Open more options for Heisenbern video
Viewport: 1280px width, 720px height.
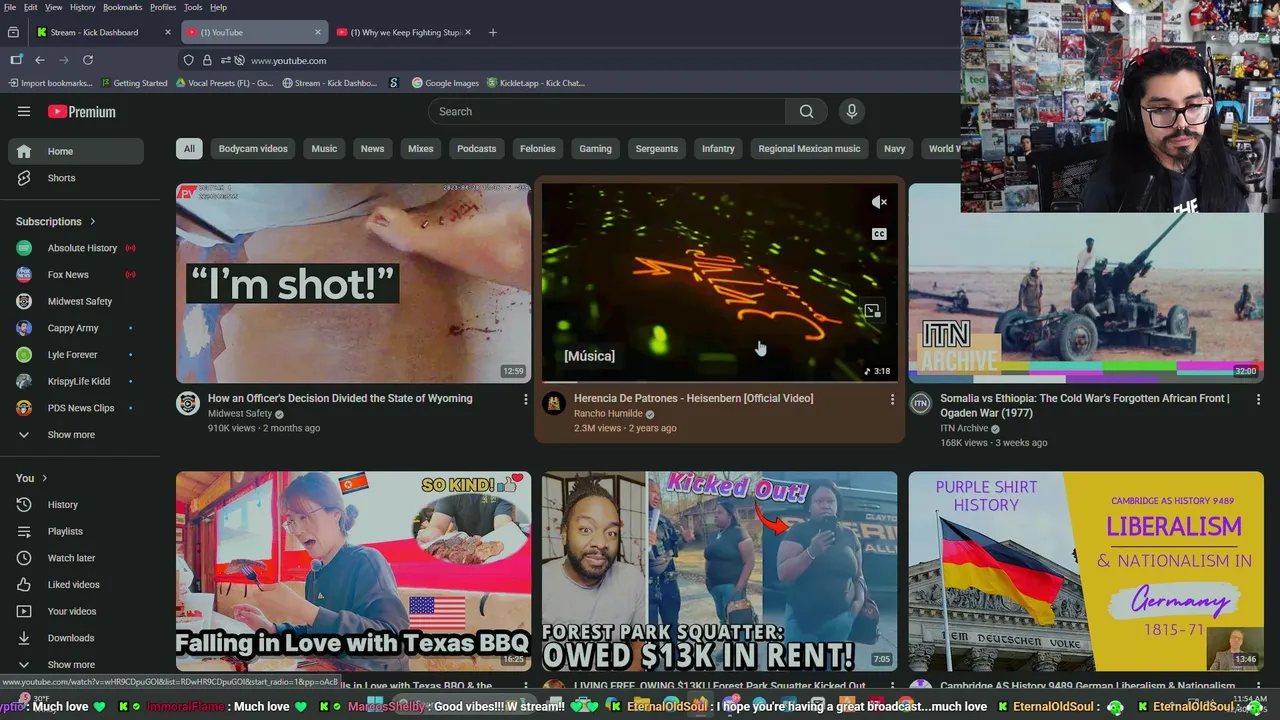click(x=892, y=399)
